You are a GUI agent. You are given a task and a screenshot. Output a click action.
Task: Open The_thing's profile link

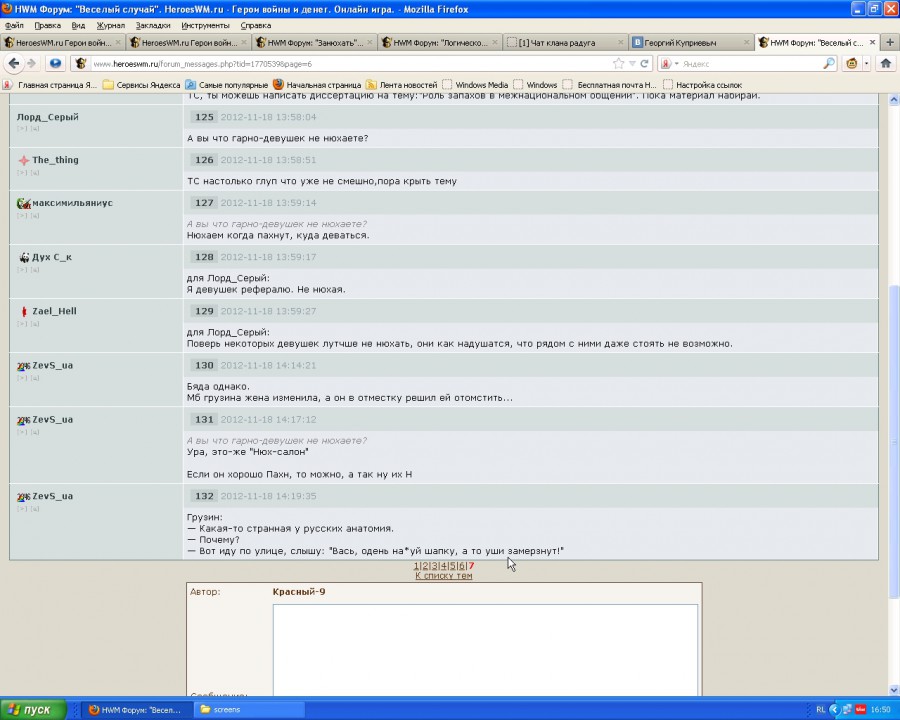coord(55,160)
